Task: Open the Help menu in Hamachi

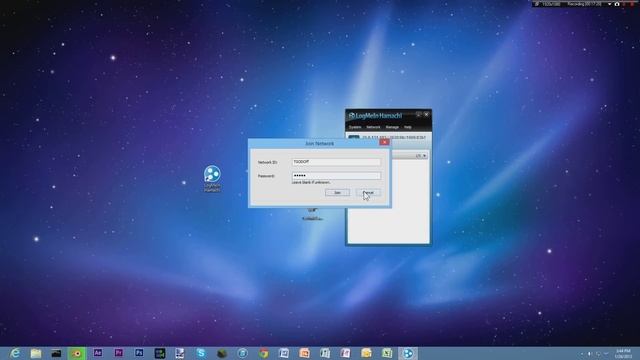Action: [x=407, y=127]
